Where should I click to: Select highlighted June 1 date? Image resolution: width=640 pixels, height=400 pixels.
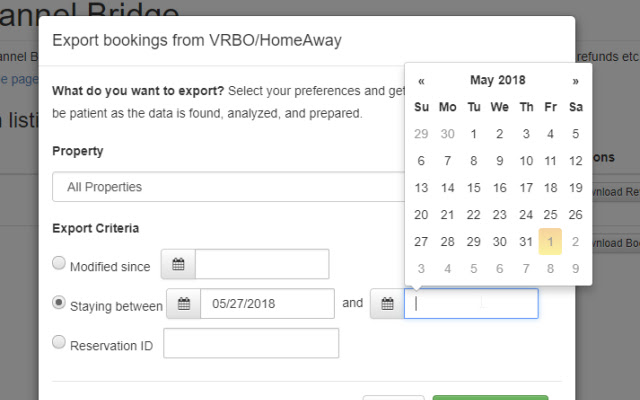pos(550,241)
